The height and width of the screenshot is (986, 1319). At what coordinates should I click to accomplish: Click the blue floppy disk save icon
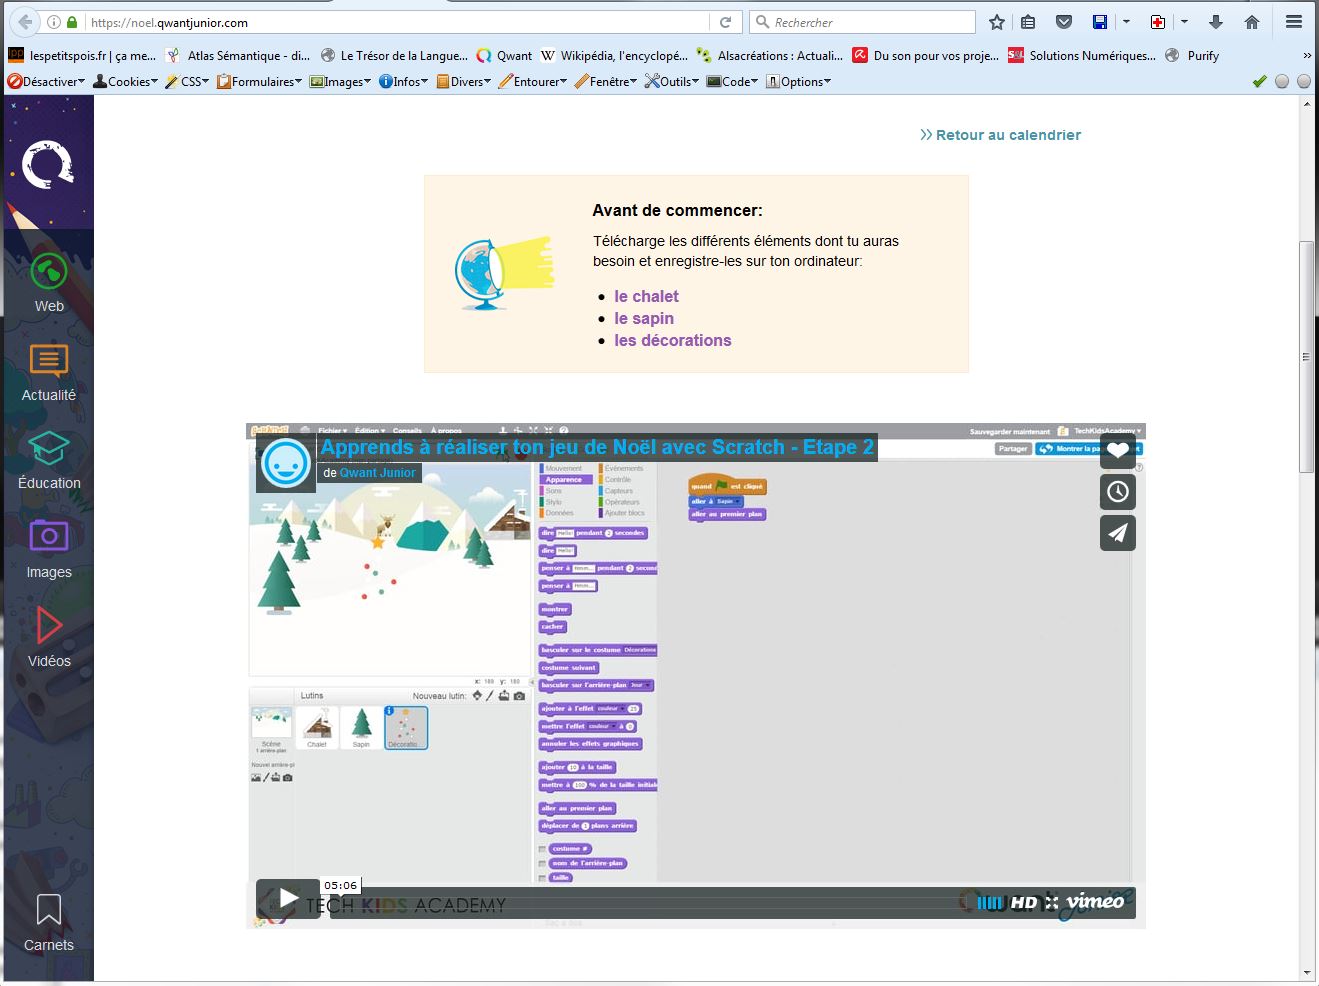[1100, 22]
